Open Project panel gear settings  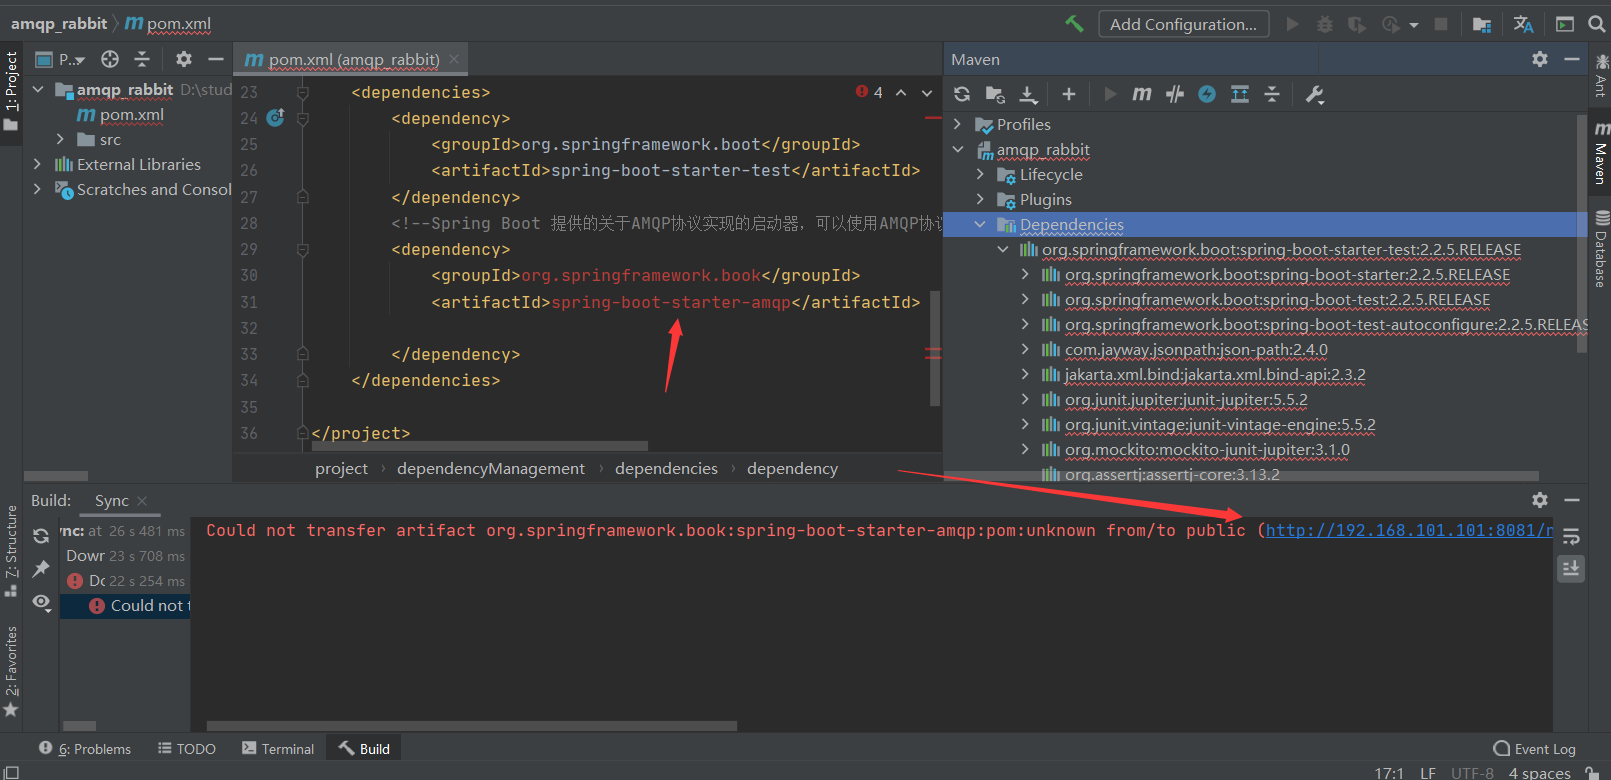[x=184, y=59]
